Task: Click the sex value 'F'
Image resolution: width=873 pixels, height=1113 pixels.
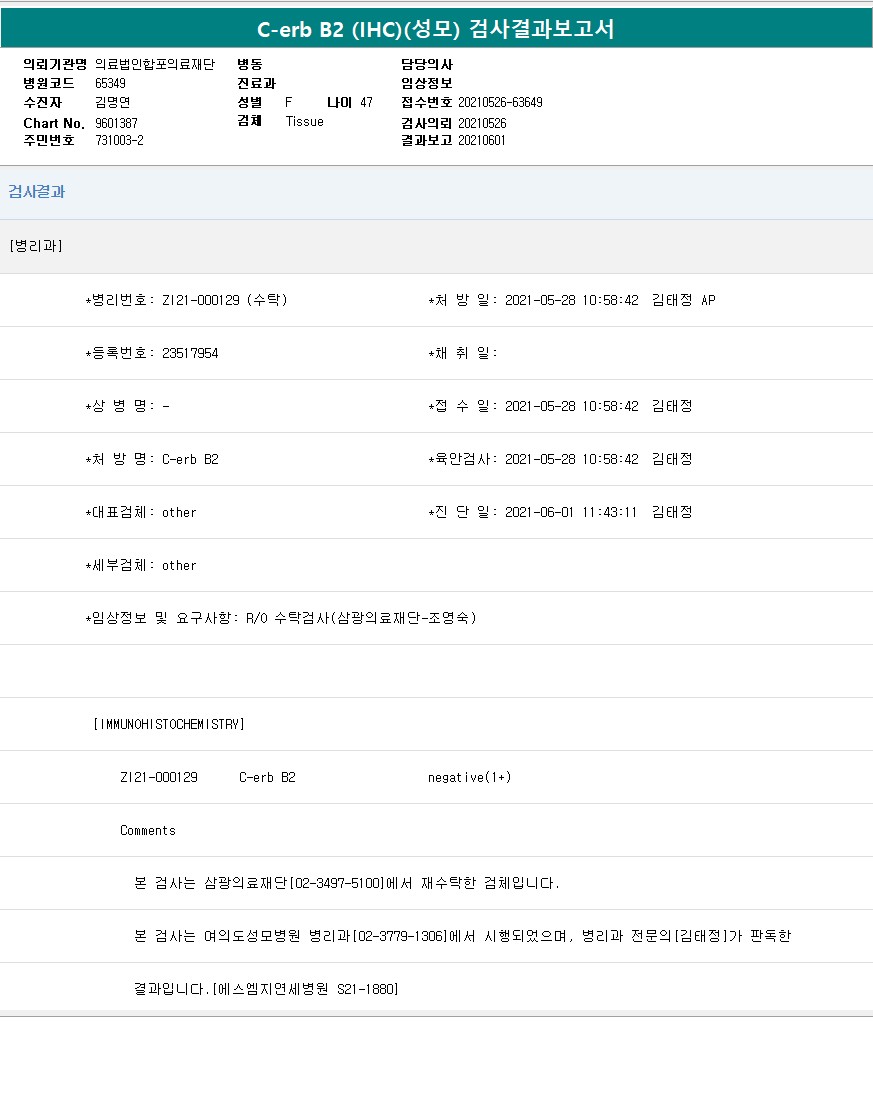Action: pyautogui.click(x=288, y=103)
